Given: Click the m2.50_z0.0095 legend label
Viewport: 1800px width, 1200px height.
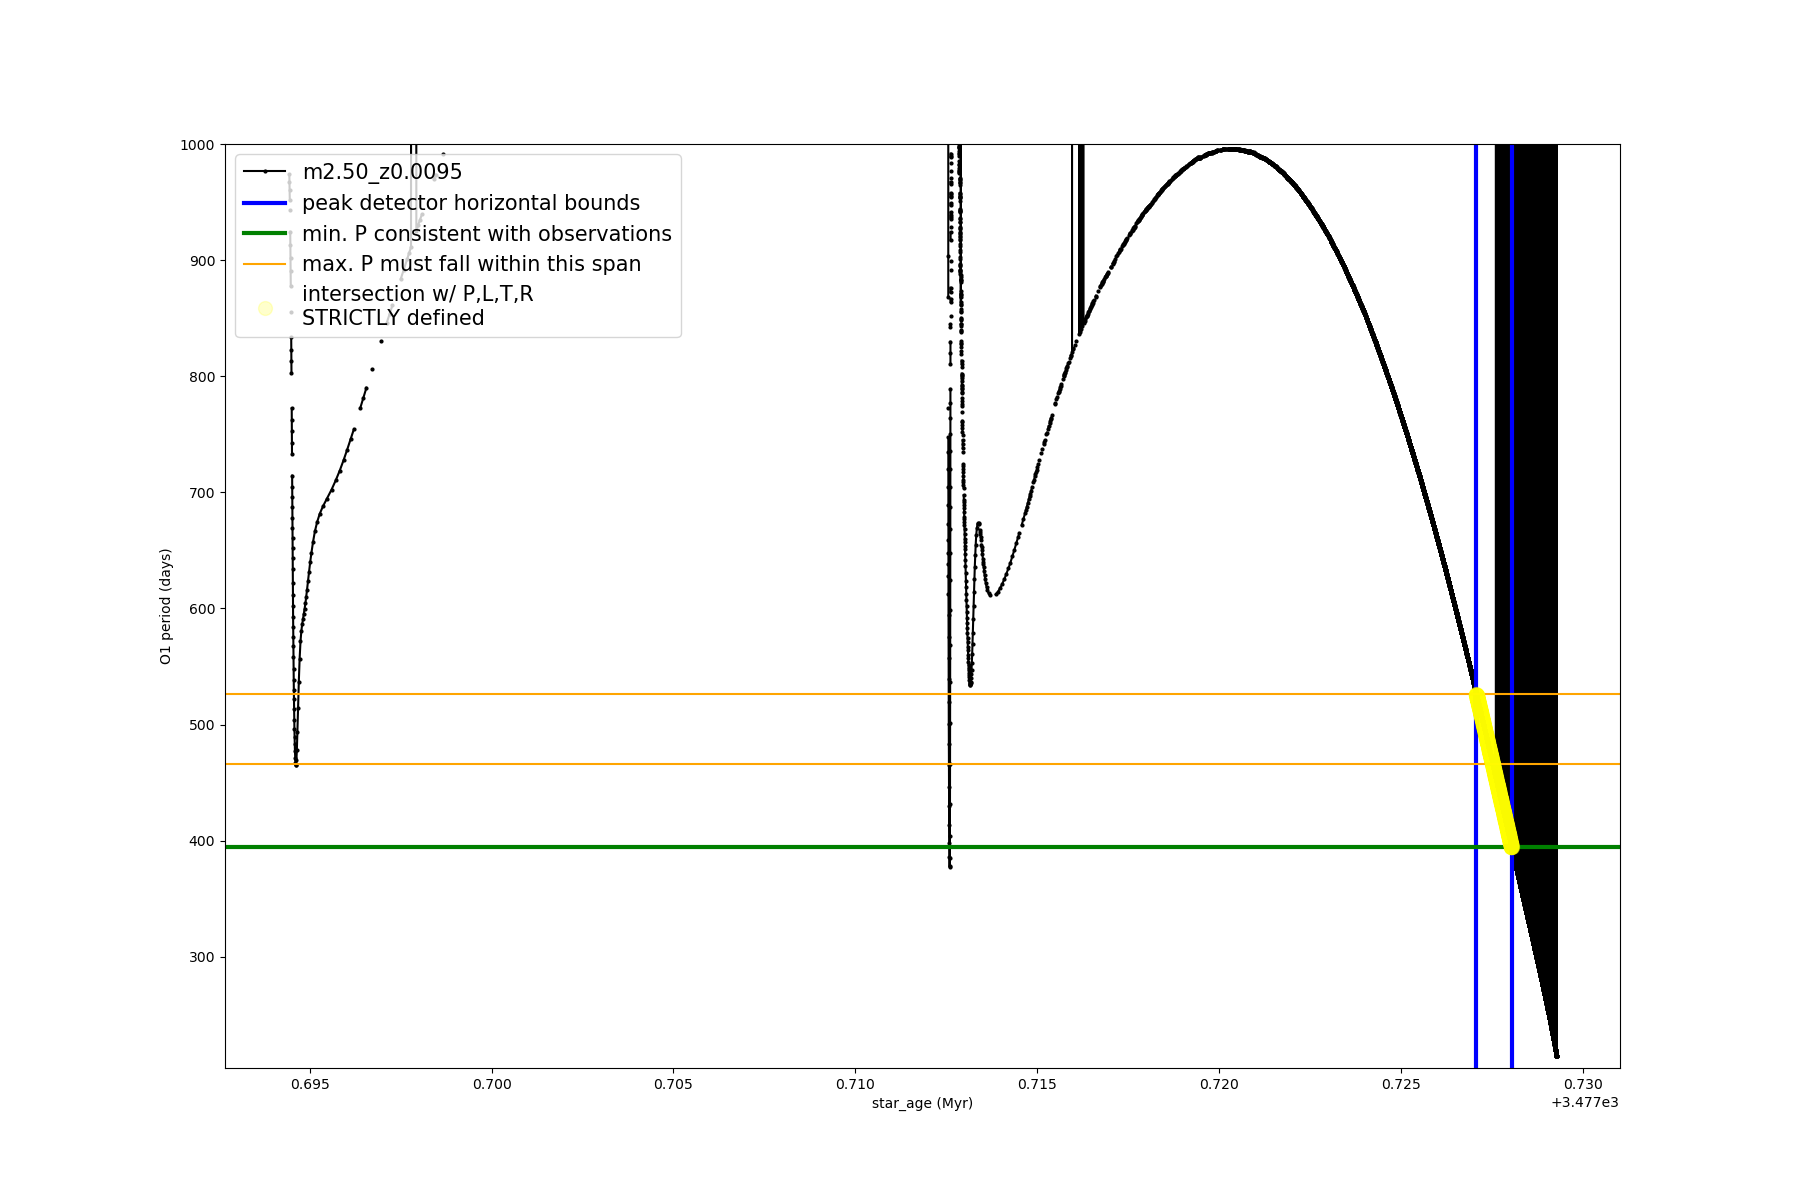Looking at the screenshot, I should tap(382, 172).
